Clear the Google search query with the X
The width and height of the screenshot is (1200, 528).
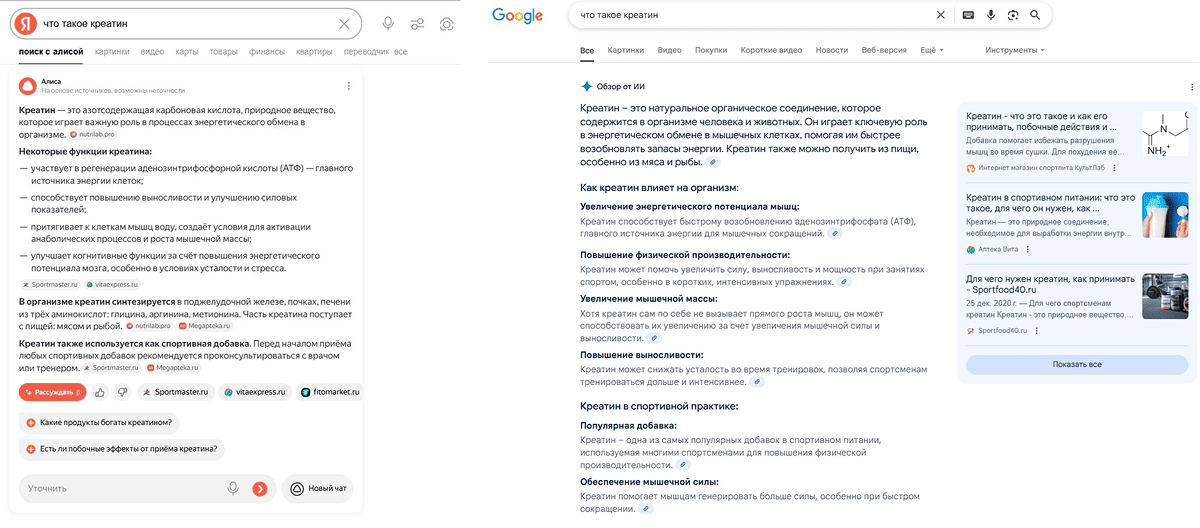point(940,15)
